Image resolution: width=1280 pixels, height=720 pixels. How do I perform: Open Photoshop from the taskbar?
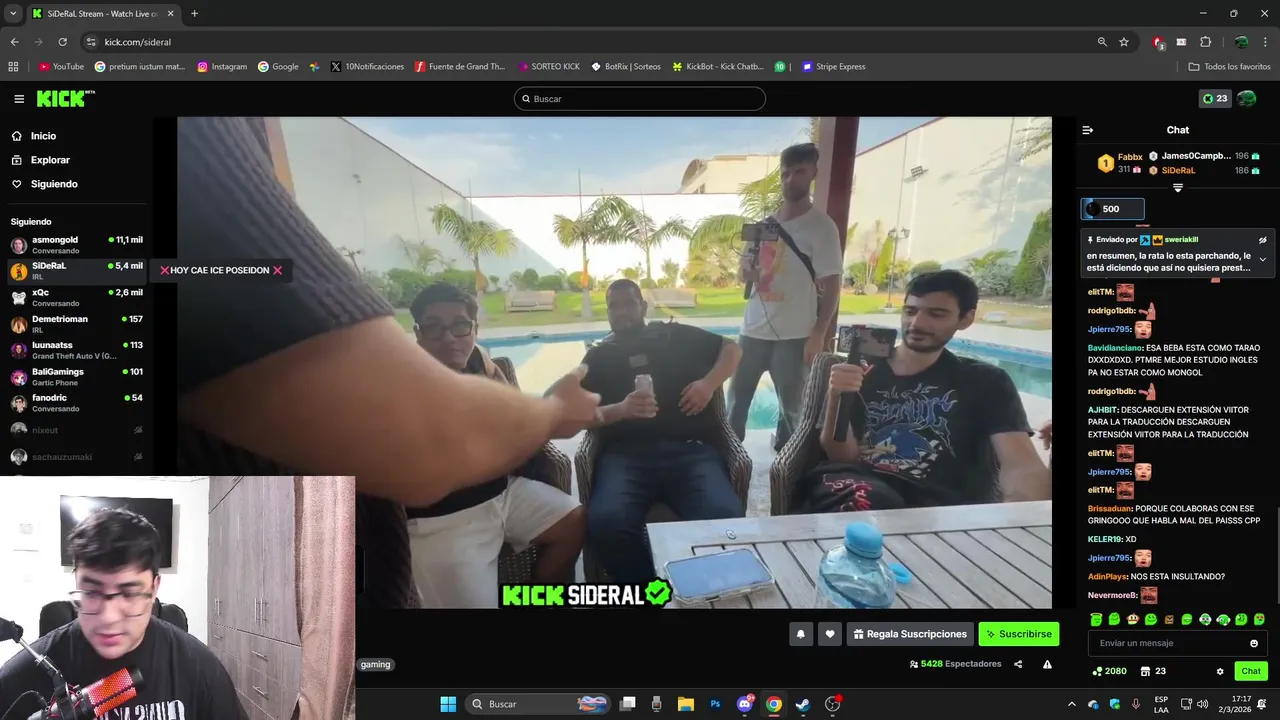715,704
